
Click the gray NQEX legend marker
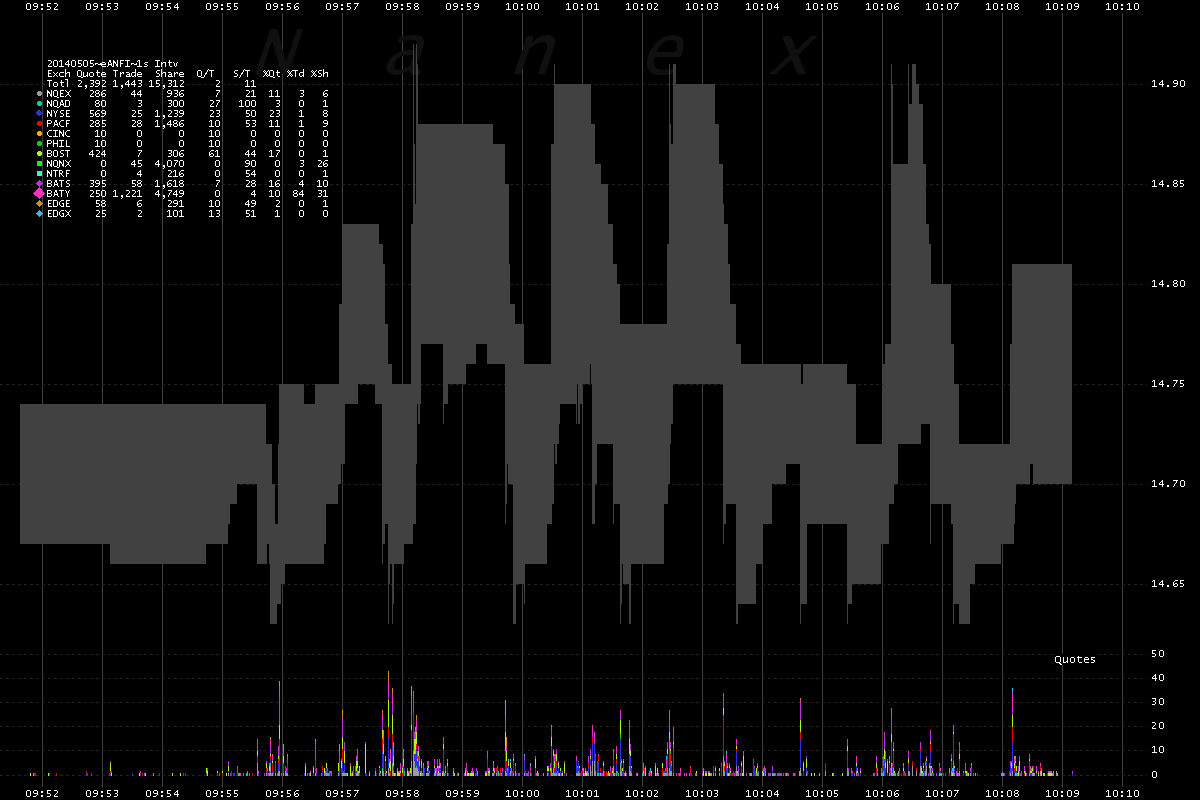(38, 93)
